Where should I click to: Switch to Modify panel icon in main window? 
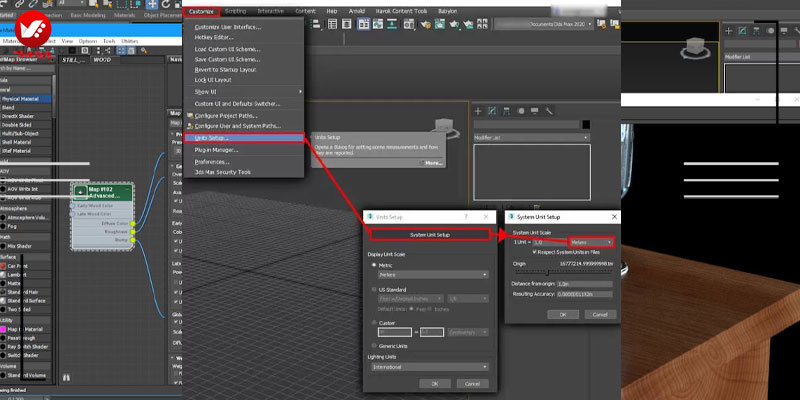(x=492, y=111)
